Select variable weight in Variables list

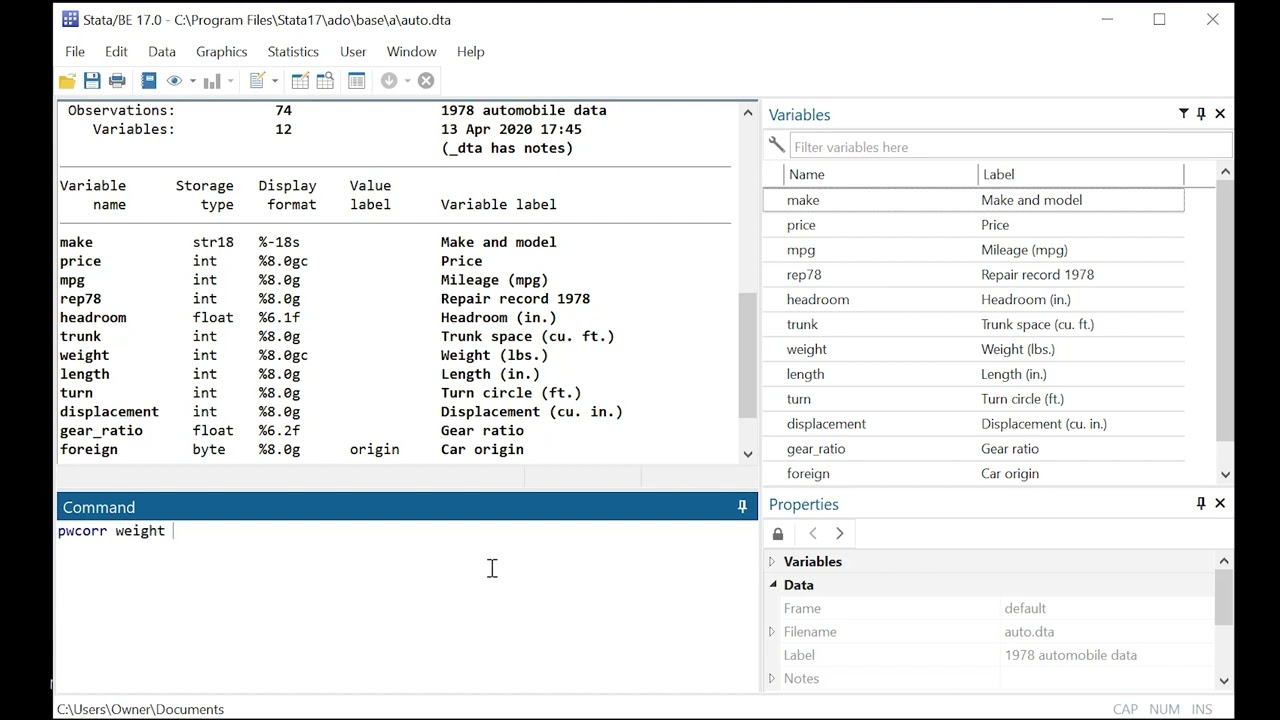(974, 349)
